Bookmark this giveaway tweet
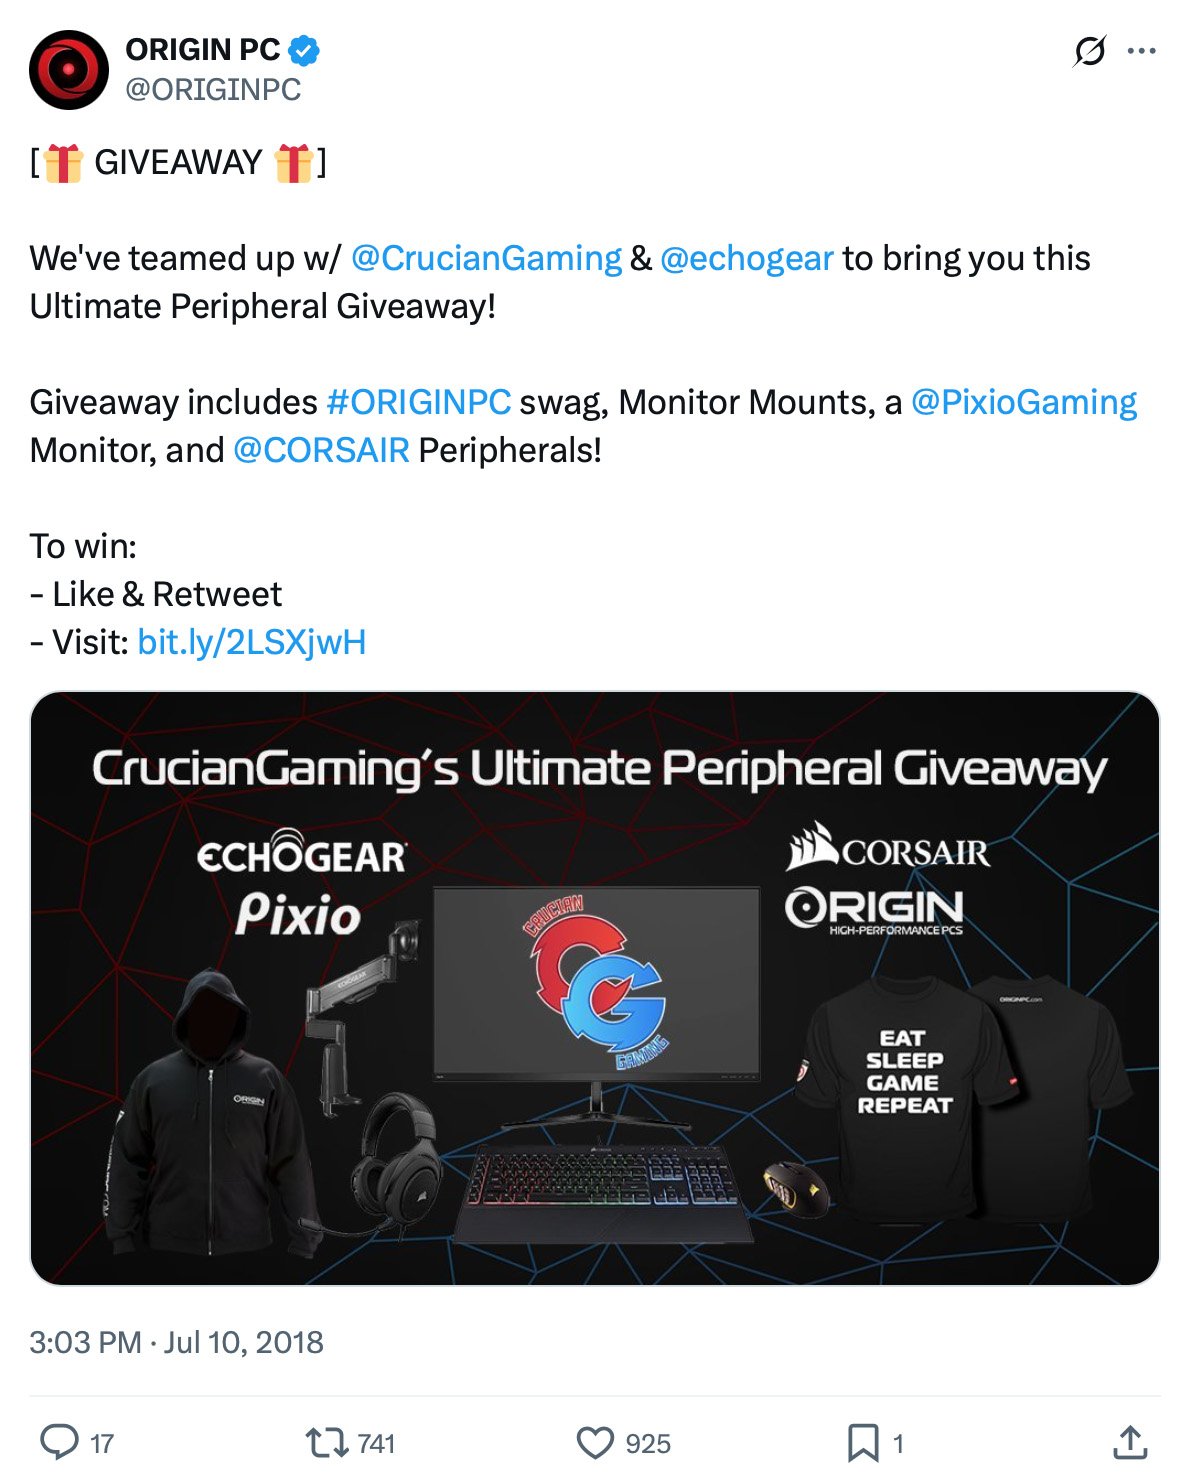The image size is (1188, 1480). tap(863, 1443)
